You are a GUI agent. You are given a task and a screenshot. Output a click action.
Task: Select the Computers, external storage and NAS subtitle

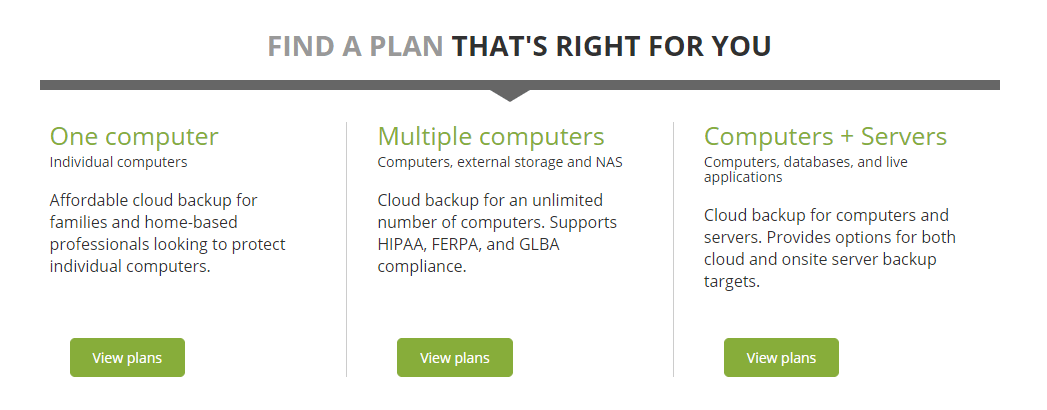(500, 162)
